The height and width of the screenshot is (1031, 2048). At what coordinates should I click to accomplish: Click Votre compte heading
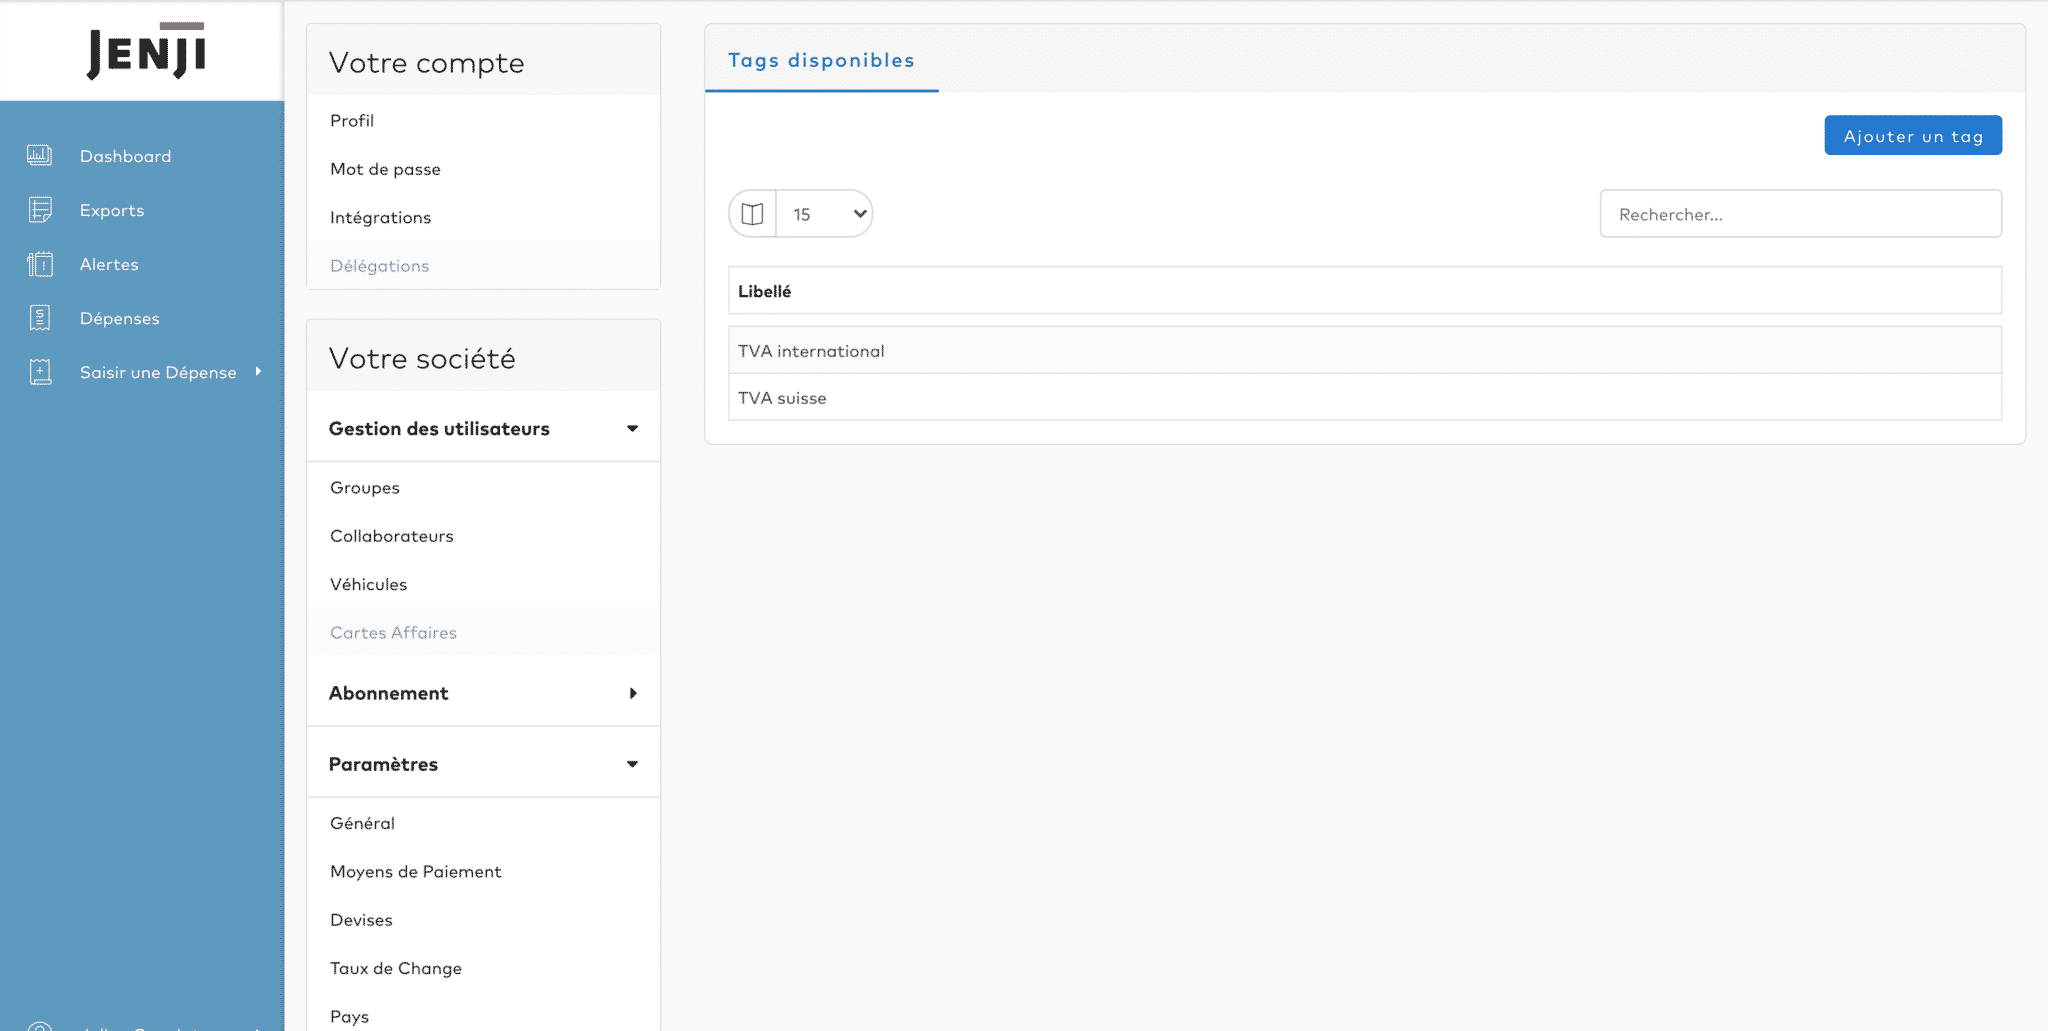coord(427,62)
